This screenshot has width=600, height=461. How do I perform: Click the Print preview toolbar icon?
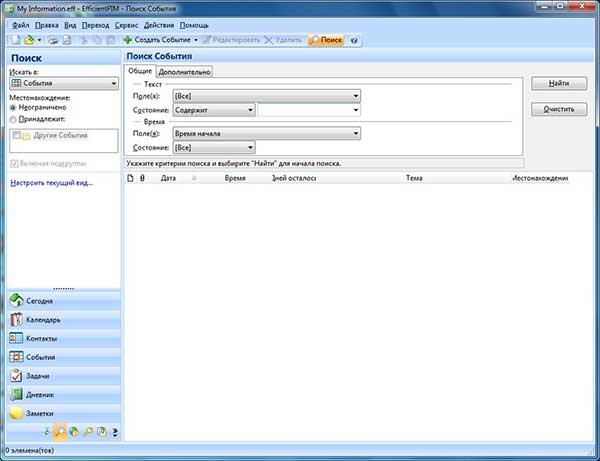tap(67, 40)
